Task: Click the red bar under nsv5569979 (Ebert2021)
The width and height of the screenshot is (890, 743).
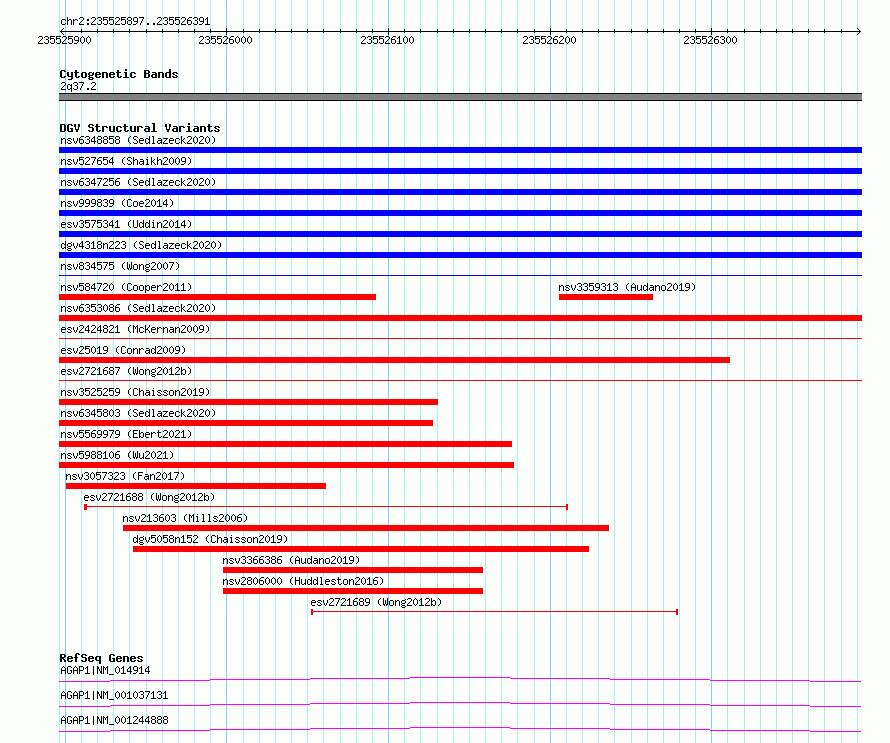Action: 286,444
